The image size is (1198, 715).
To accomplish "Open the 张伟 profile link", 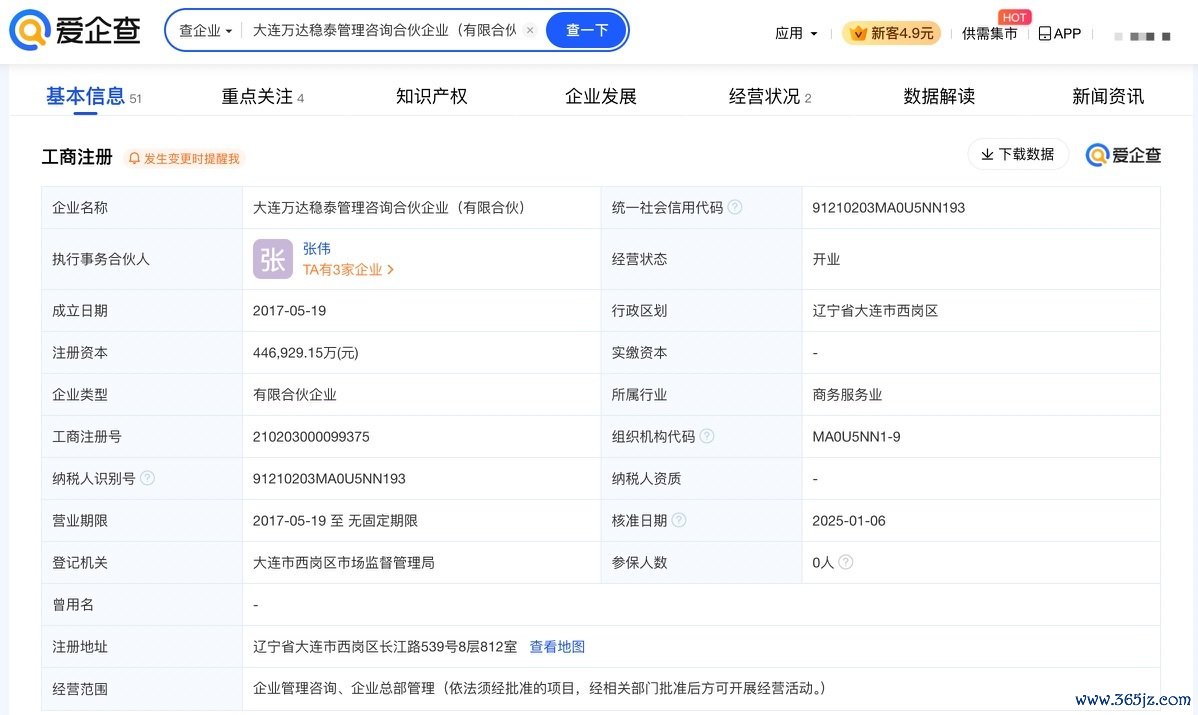I will (x=316, y=248).
